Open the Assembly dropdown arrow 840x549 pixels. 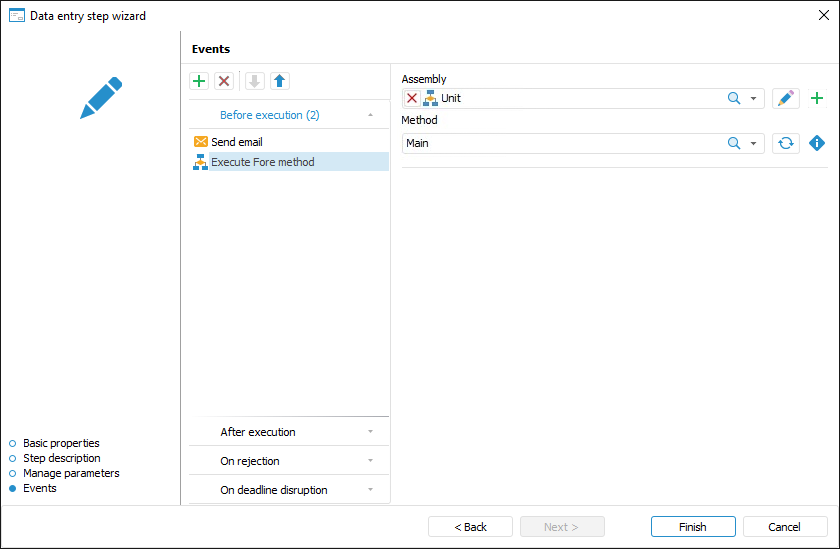[754, 98]
